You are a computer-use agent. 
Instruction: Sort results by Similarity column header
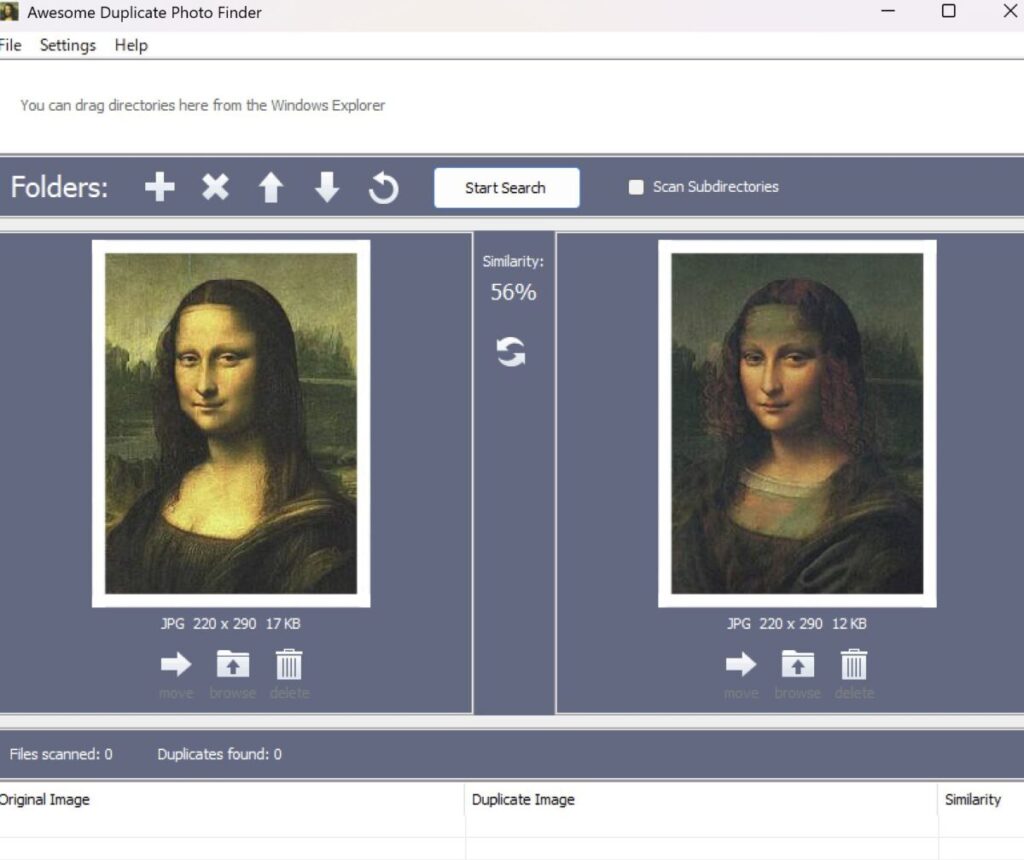click(x=972, y=799)
